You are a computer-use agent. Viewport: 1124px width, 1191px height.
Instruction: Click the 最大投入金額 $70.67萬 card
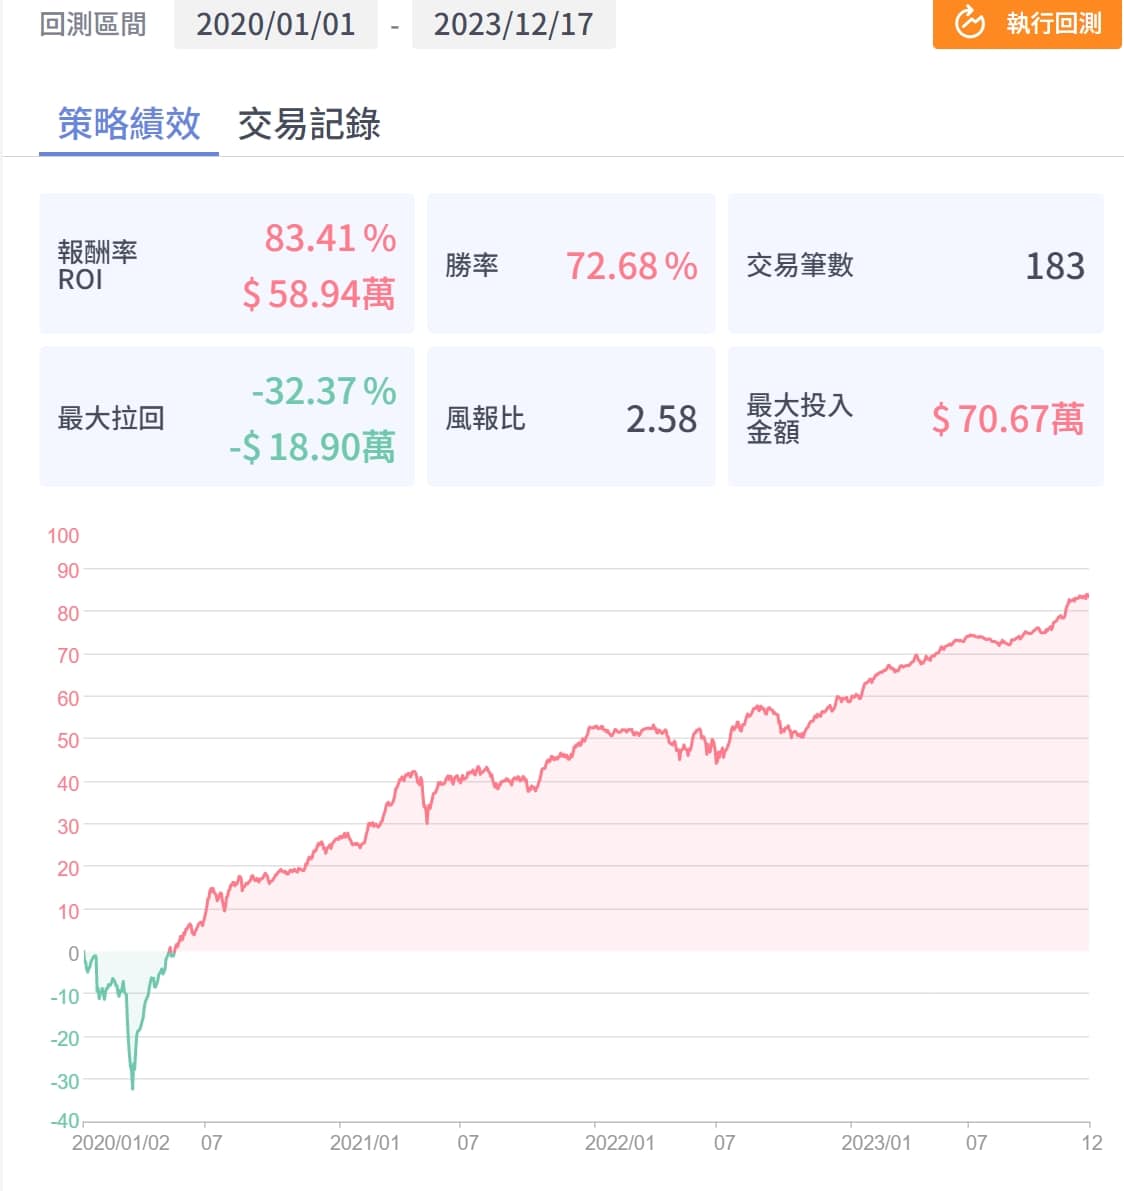tap(915, 418)
